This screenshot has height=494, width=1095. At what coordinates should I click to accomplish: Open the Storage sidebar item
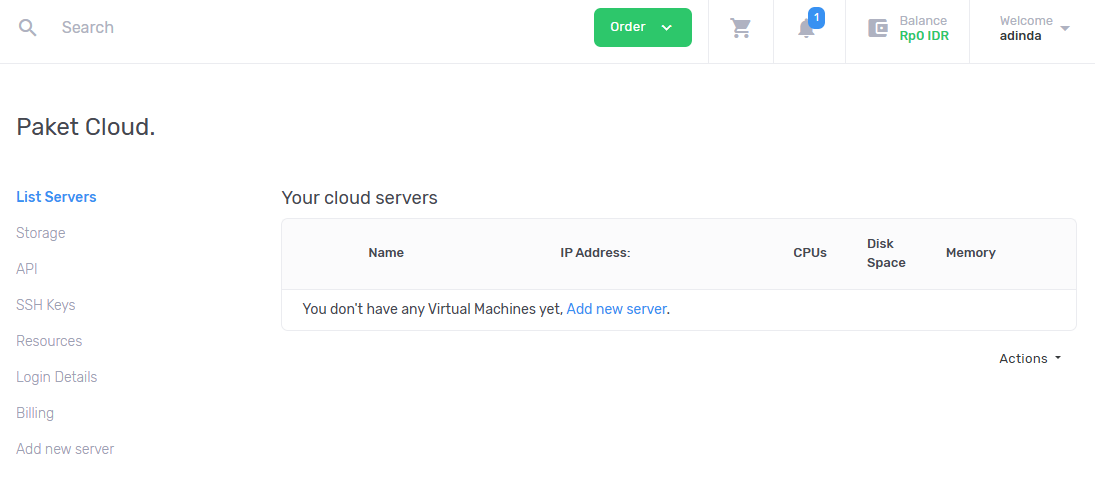[41, 233]
